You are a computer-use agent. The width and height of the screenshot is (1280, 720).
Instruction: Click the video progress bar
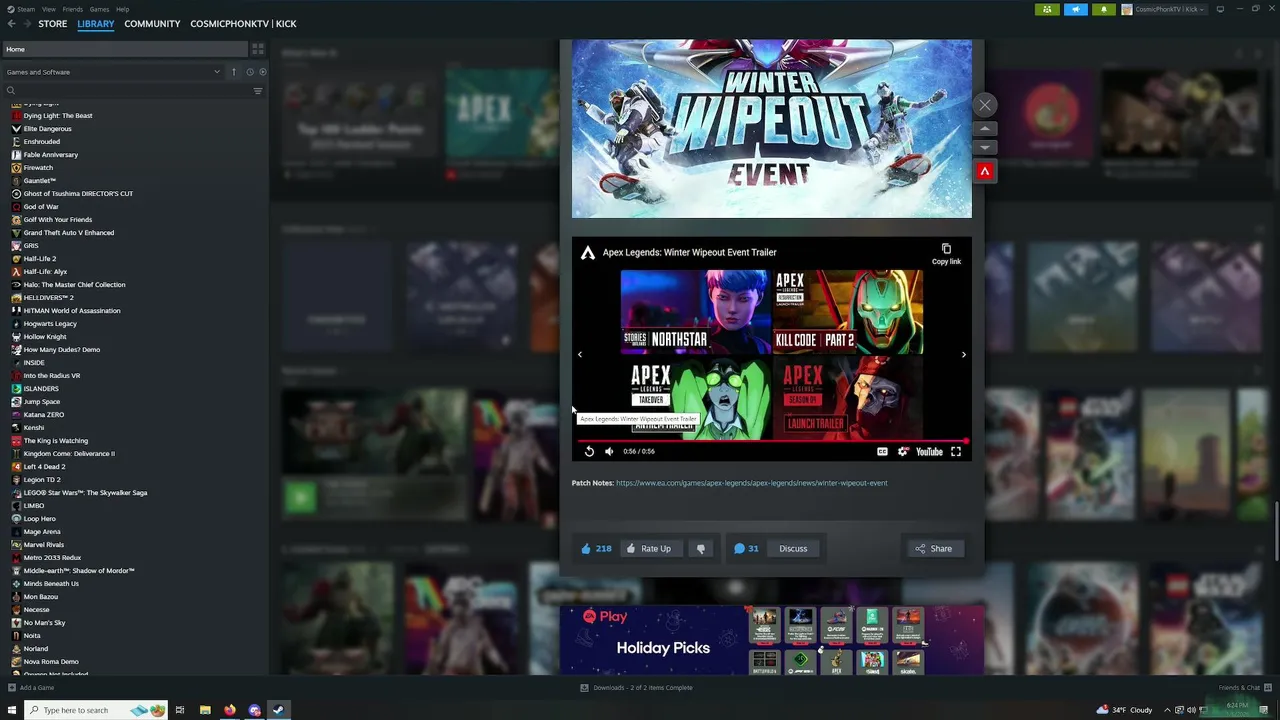(x=772, y=439)
